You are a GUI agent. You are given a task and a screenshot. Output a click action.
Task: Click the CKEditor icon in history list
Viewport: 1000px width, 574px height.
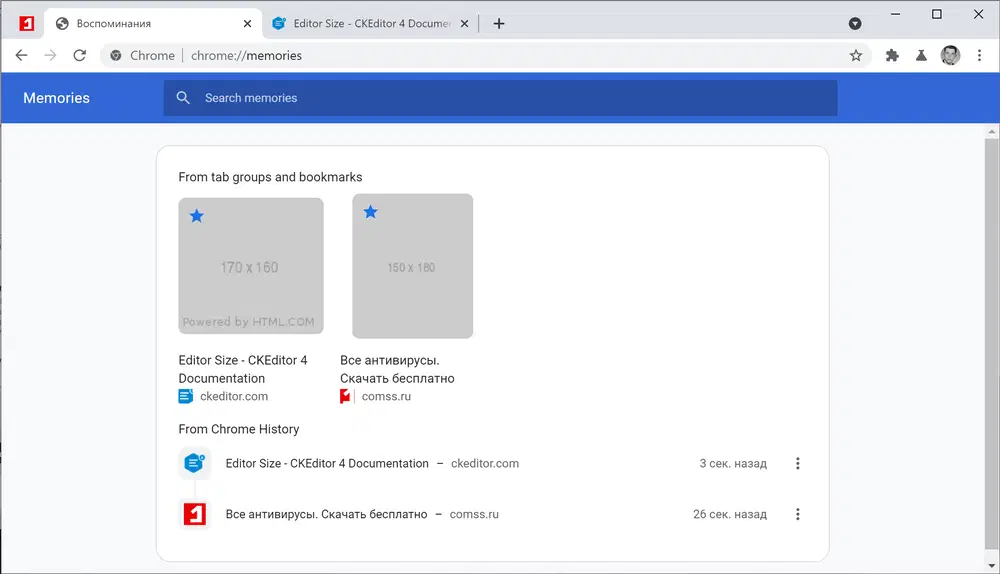195,463
